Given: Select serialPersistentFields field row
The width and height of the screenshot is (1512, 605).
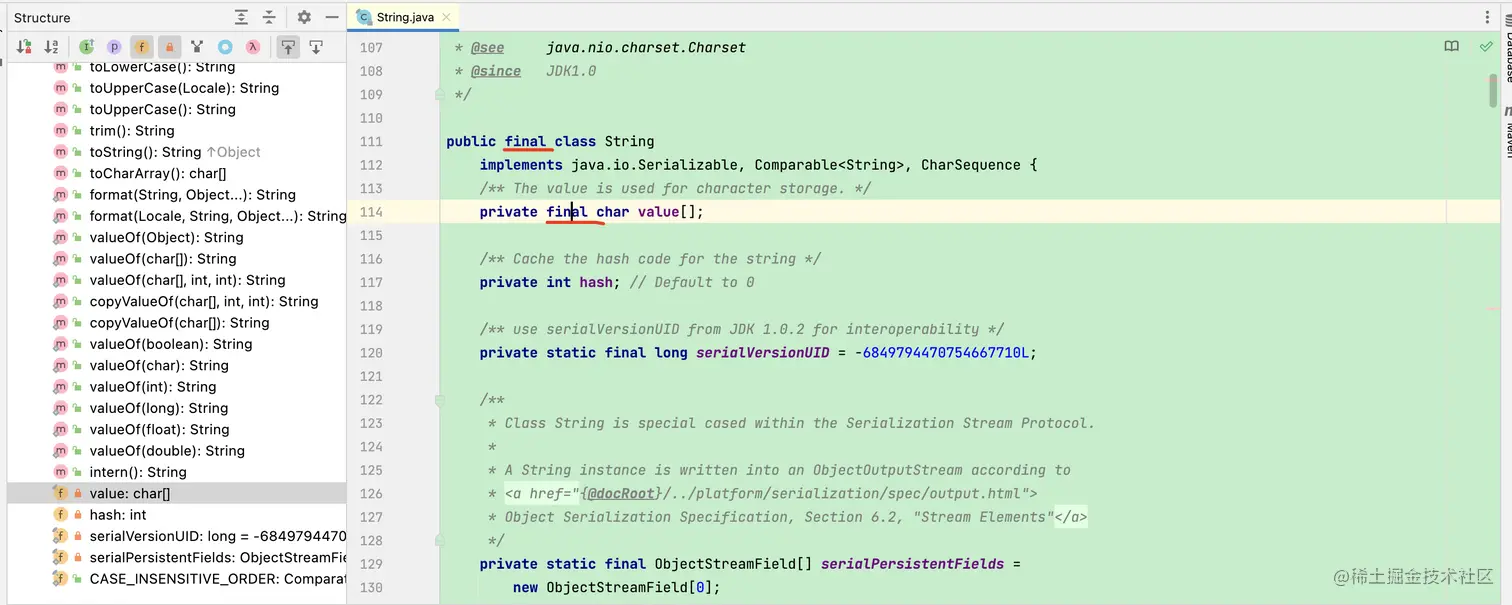Looking at the screenshot, I should [x=218, y=557].
